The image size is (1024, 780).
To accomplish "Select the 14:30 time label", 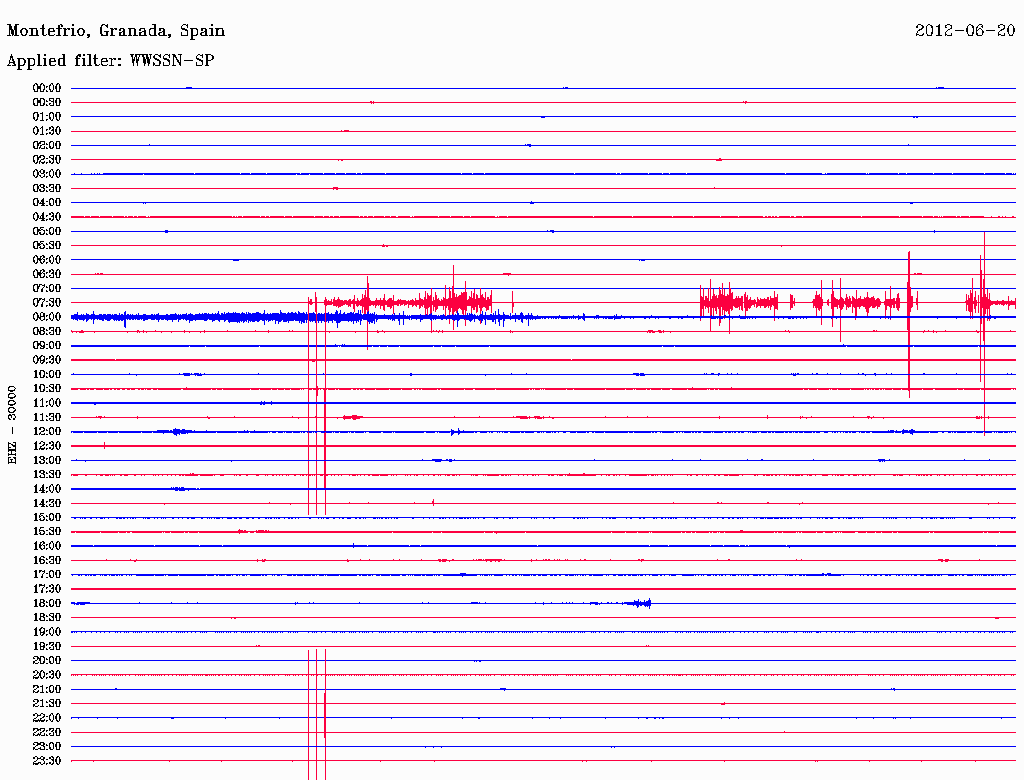I will click(x=47, y=503).
